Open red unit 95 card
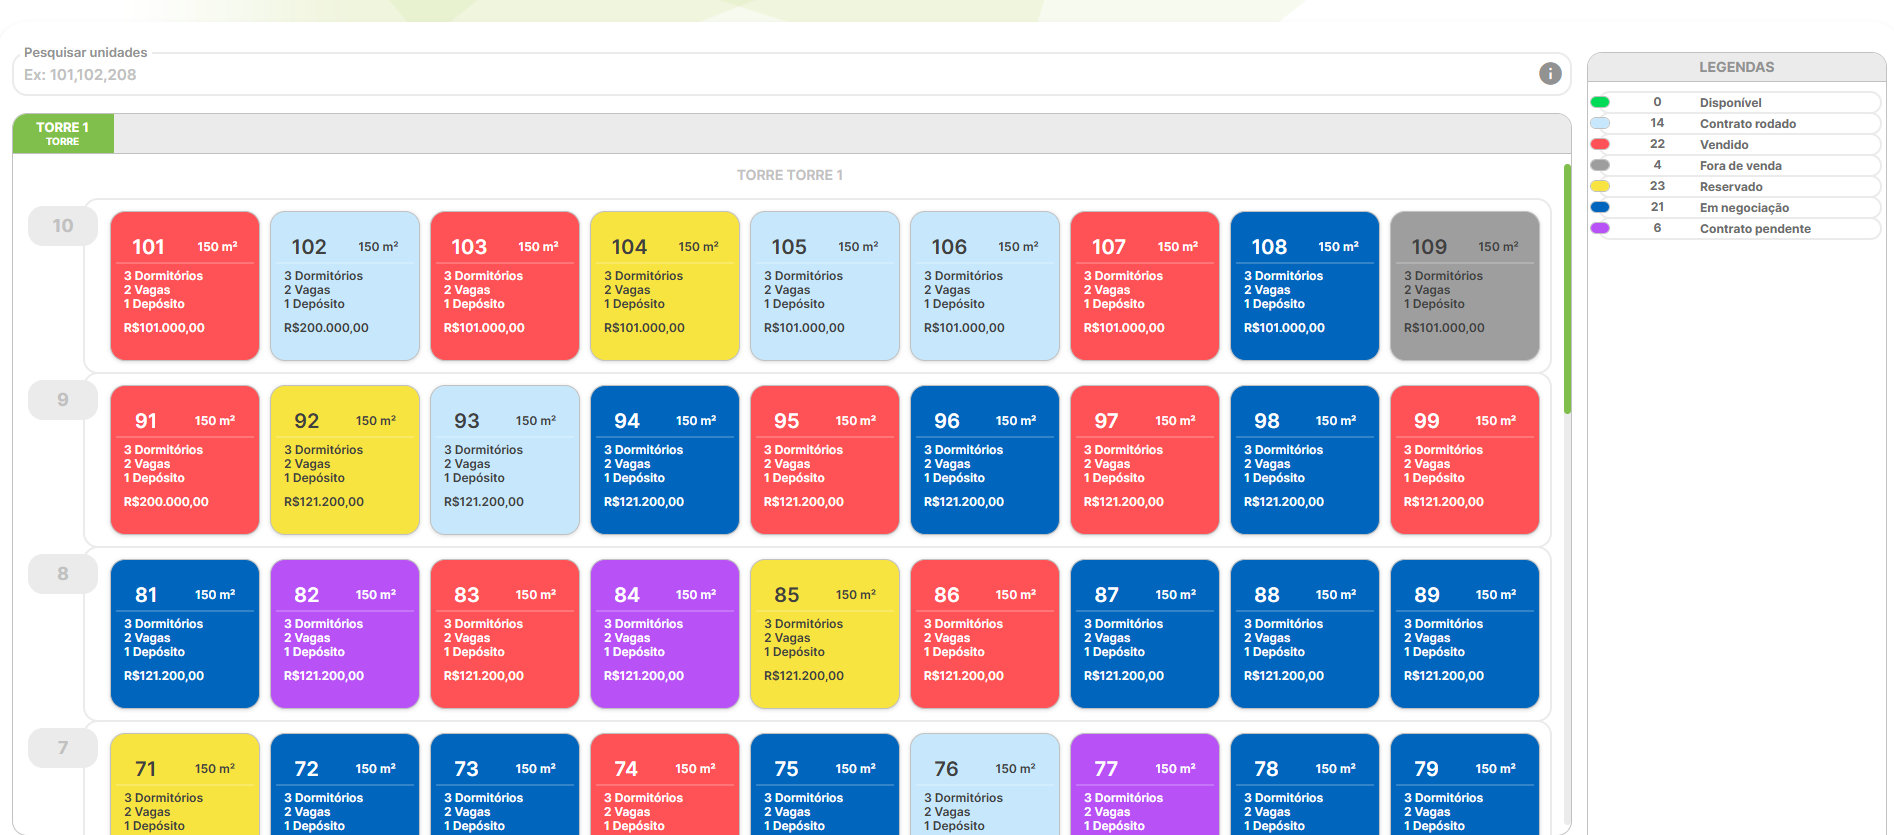The width and height of the screenshot is (1894, 835). 825,460
